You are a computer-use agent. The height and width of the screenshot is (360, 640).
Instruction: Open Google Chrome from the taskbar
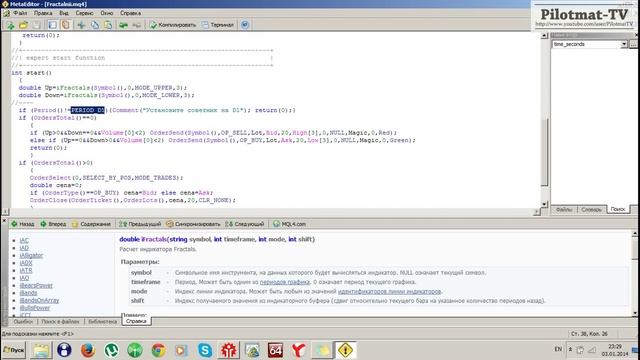[x=158, y=350]
